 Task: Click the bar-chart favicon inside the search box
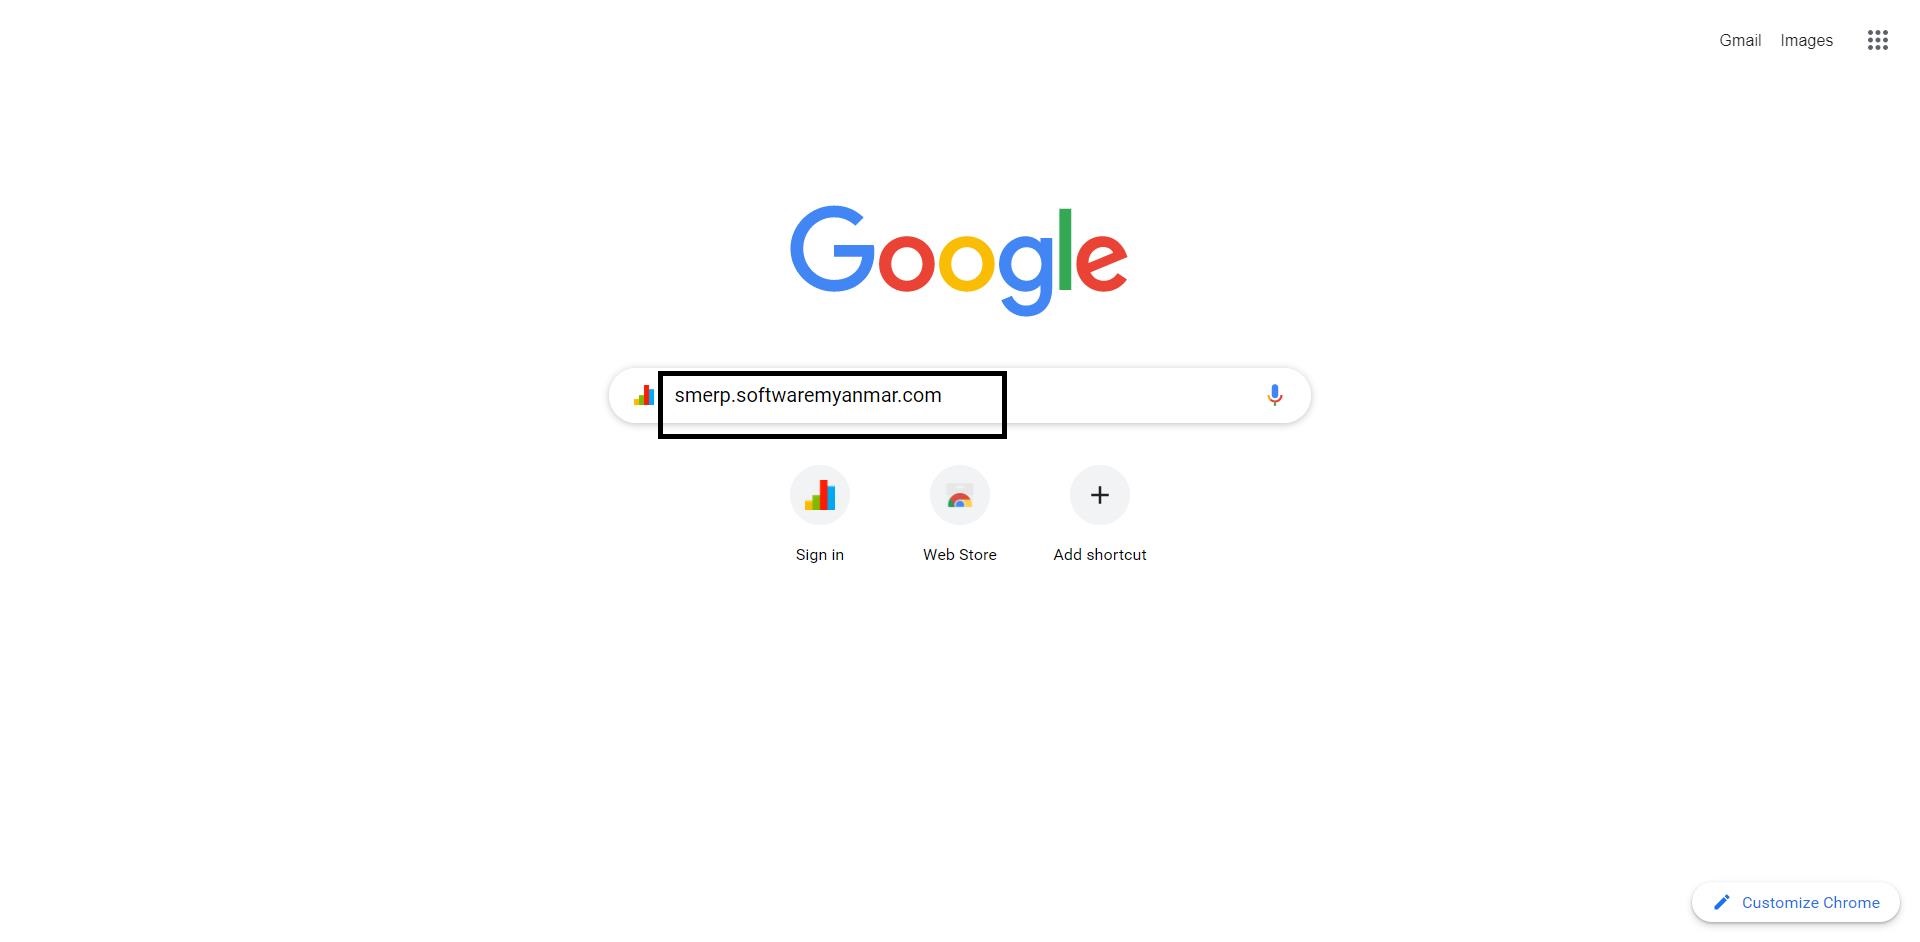coord(644,395)
